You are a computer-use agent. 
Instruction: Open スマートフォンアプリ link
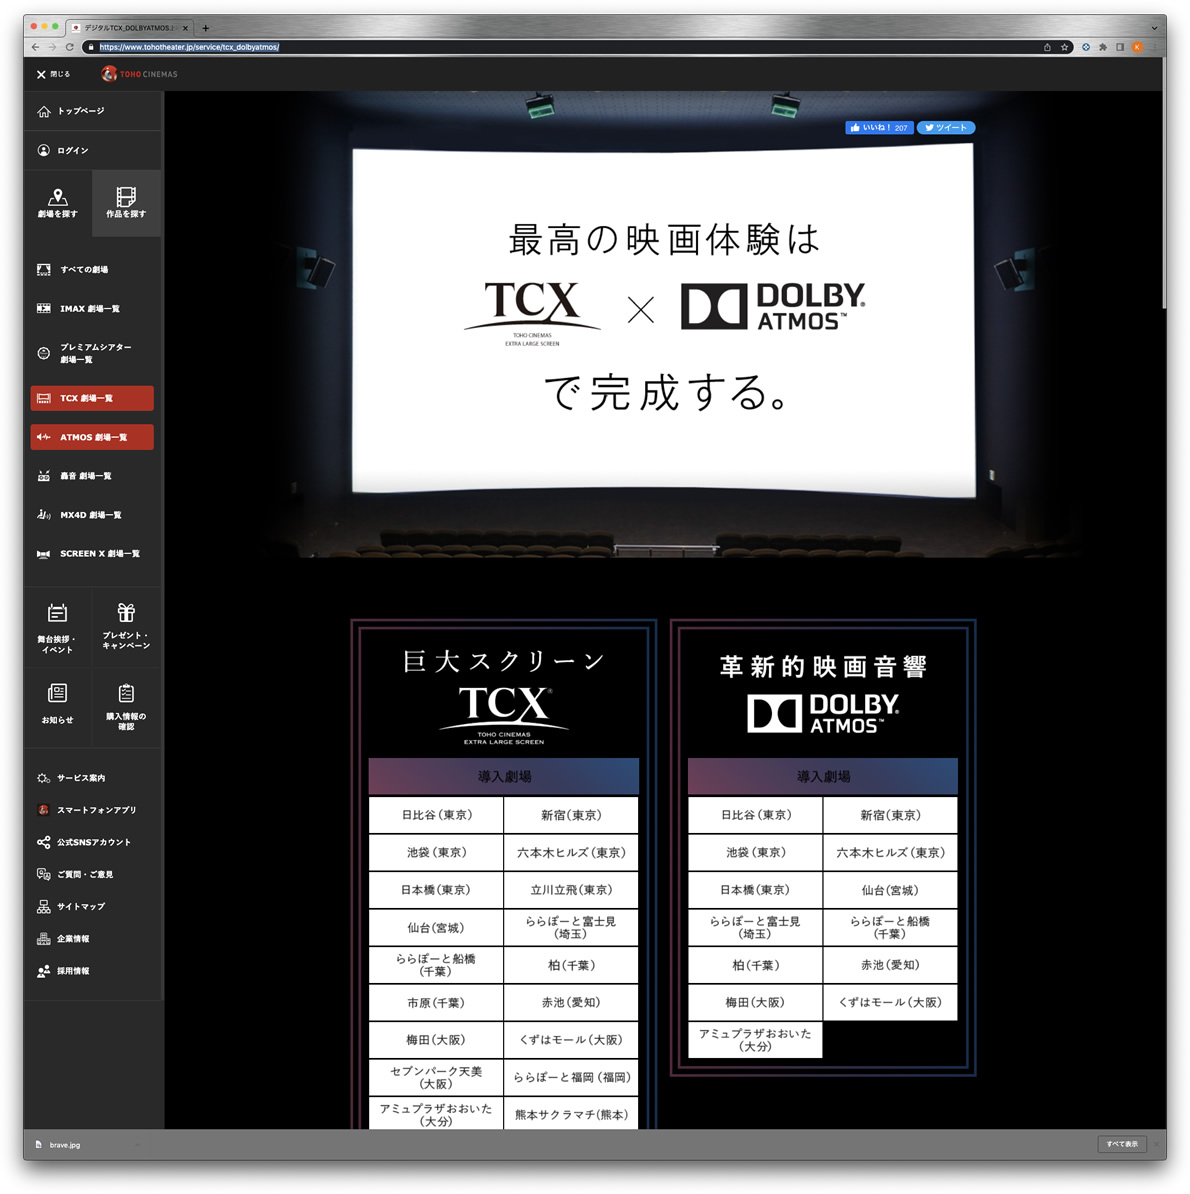point(87,810)
